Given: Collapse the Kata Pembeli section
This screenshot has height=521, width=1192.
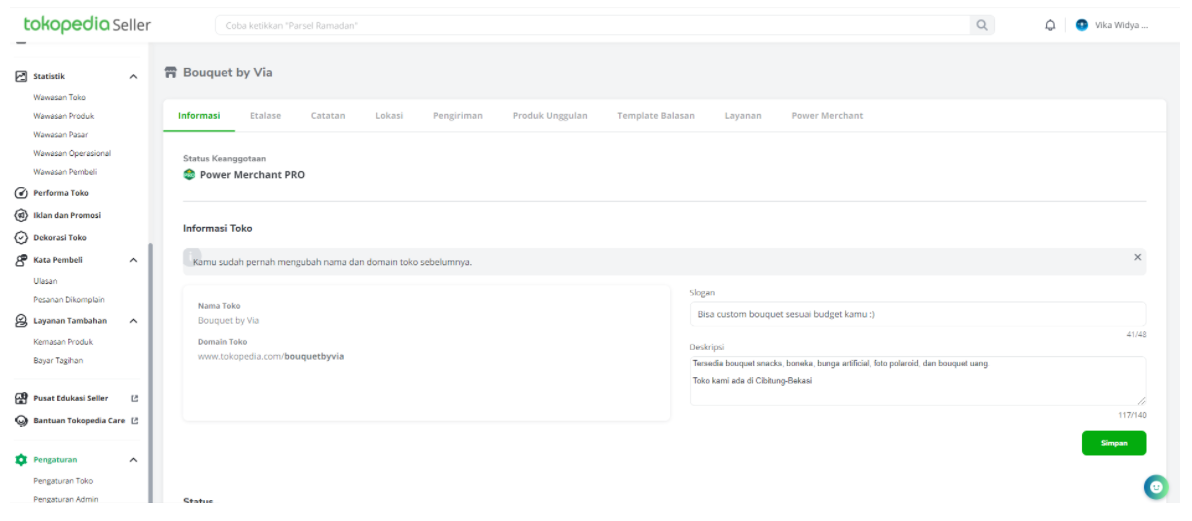Looking at the screenshot, I should (x=133, y=260).
